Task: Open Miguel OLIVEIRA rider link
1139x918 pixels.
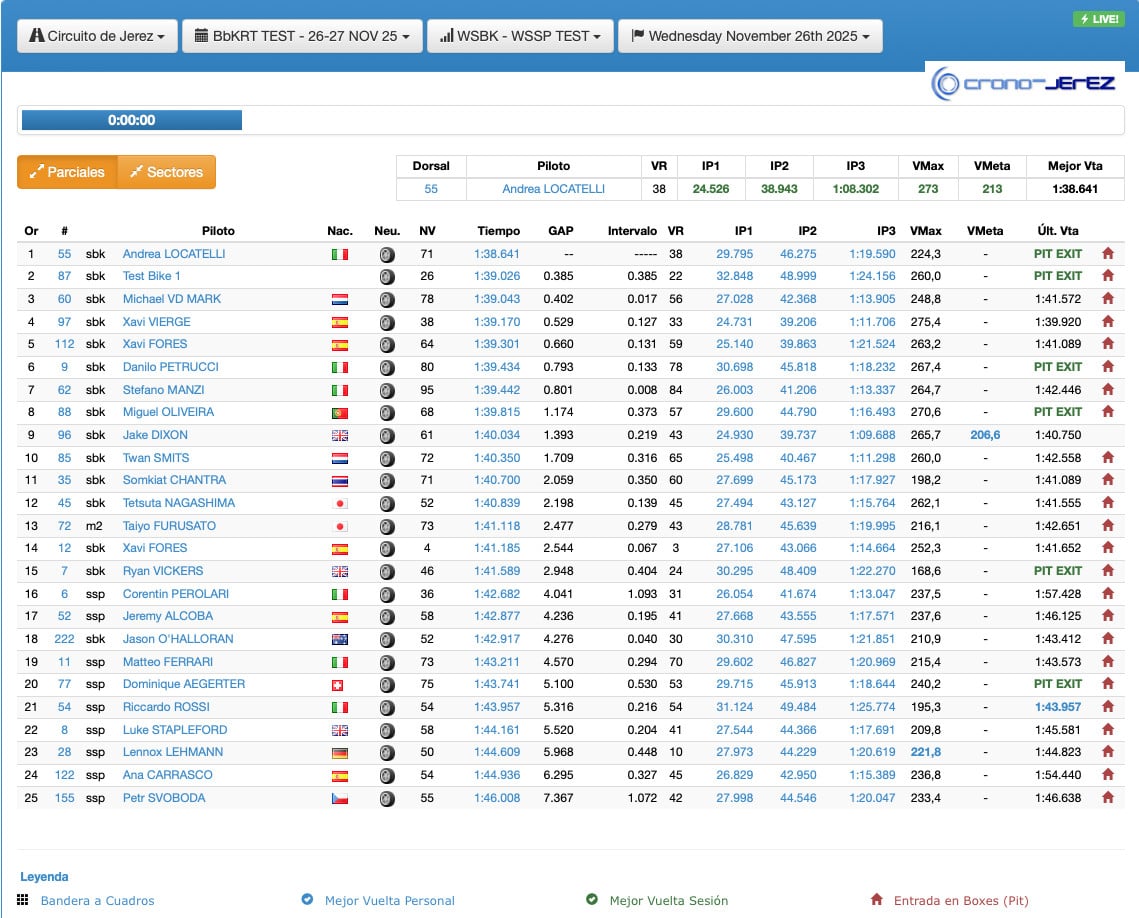Action: click(x=168, y=412)
